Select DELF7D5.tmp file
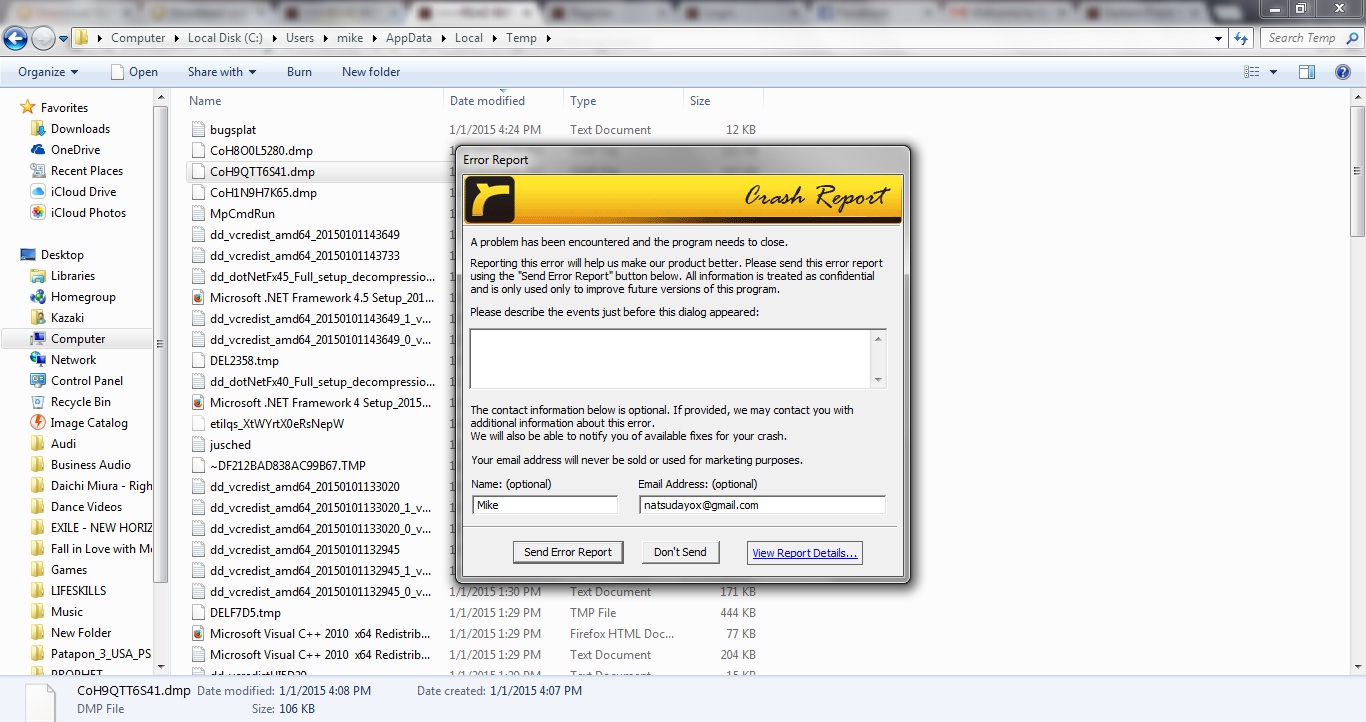This screenshot has width=1366, height=722. pyautogui.click(x=245, y=613)
